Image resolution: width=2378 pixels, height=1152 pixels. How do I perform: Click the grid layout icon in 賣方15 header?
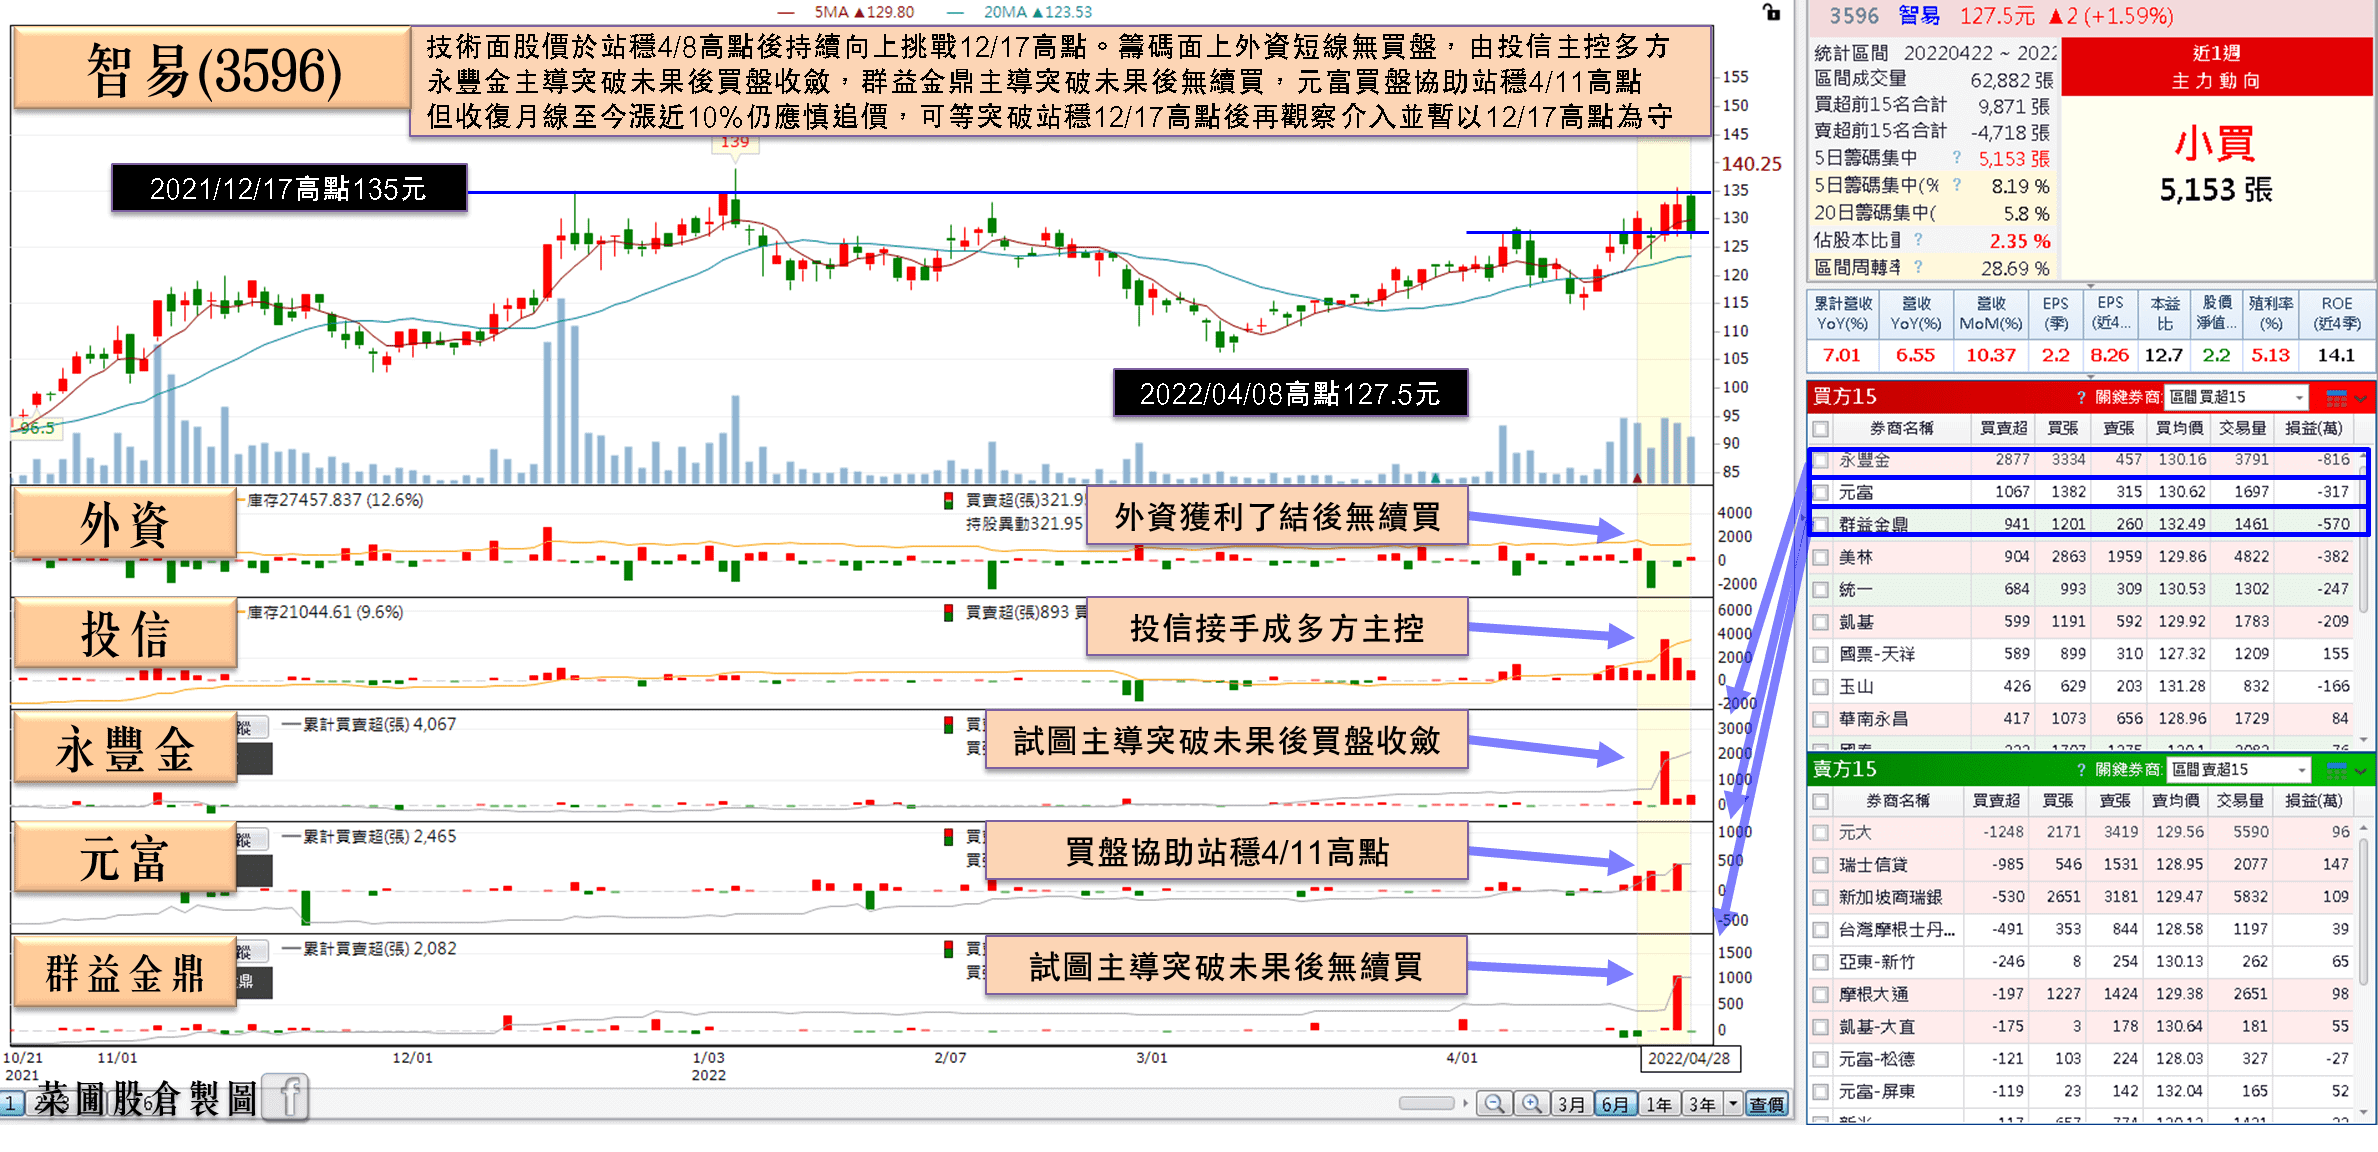coord(2337,770)
